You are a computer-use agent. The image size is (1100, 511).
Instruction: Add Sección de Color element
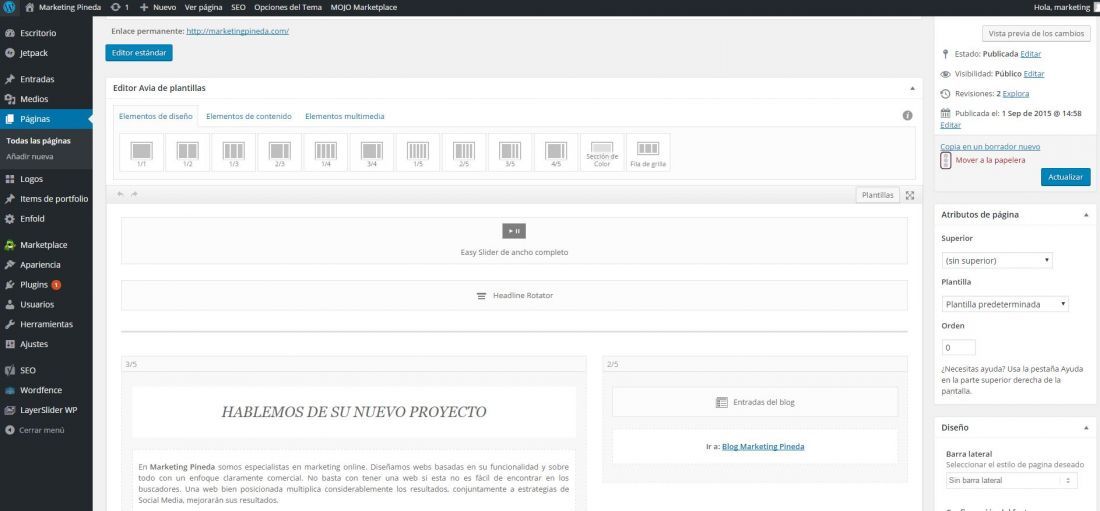click(x=602, y=152)
